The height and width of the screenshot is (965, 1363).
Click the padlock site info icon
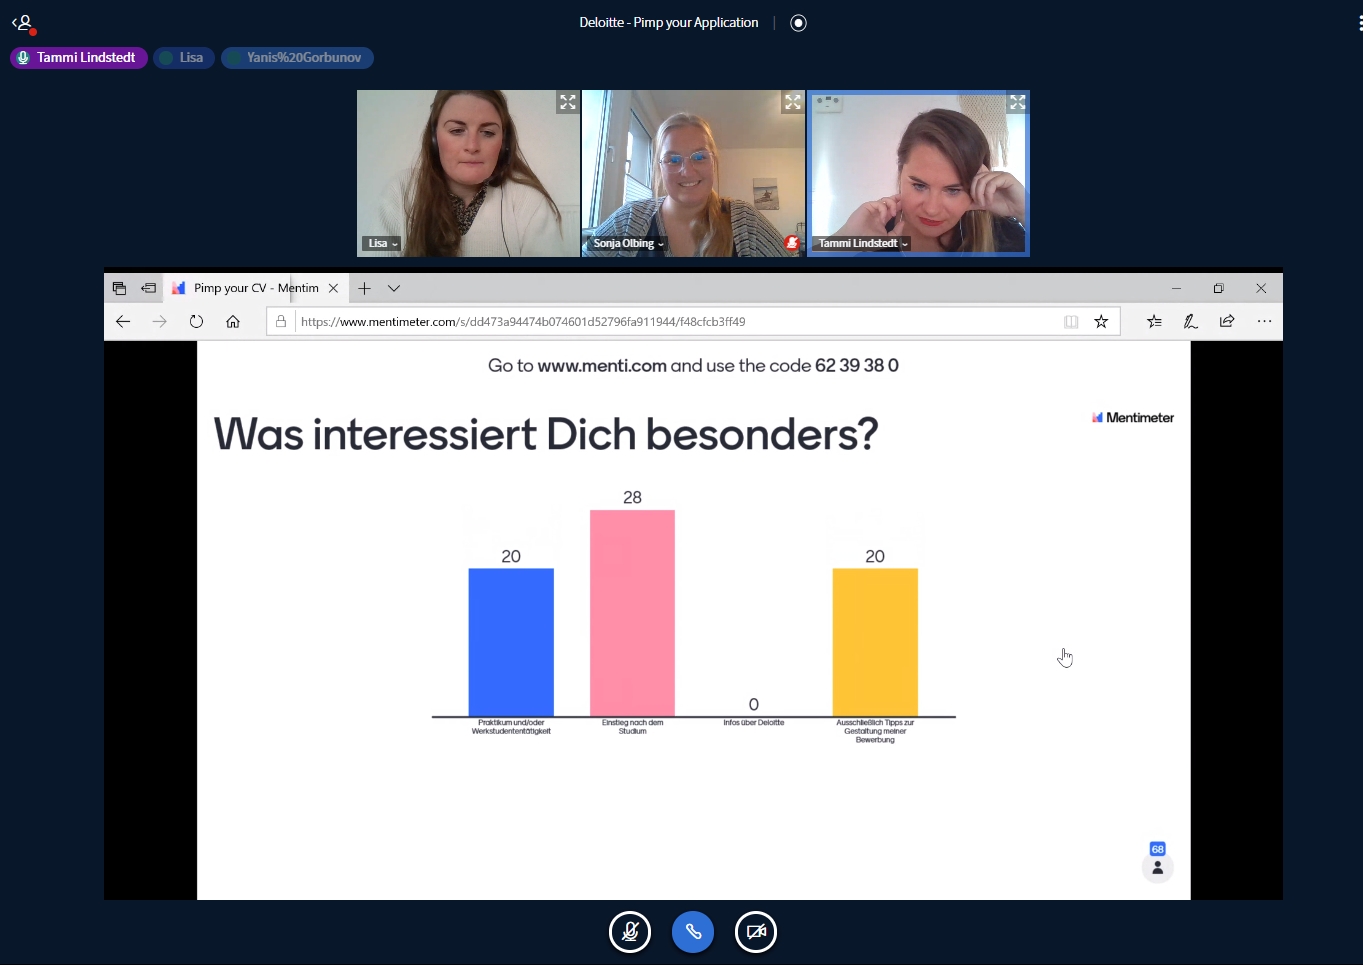281,321
